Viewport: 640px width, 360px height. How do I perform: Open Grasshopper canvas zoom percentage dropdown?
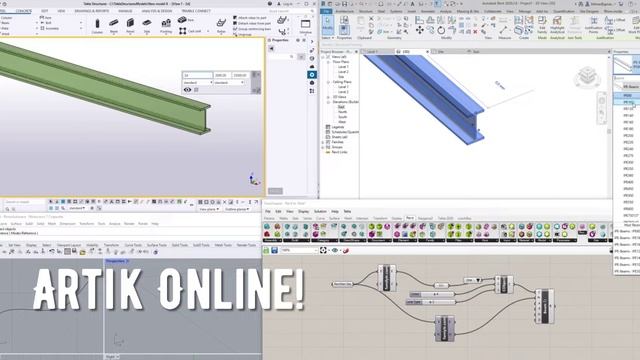tap(299, 250)
